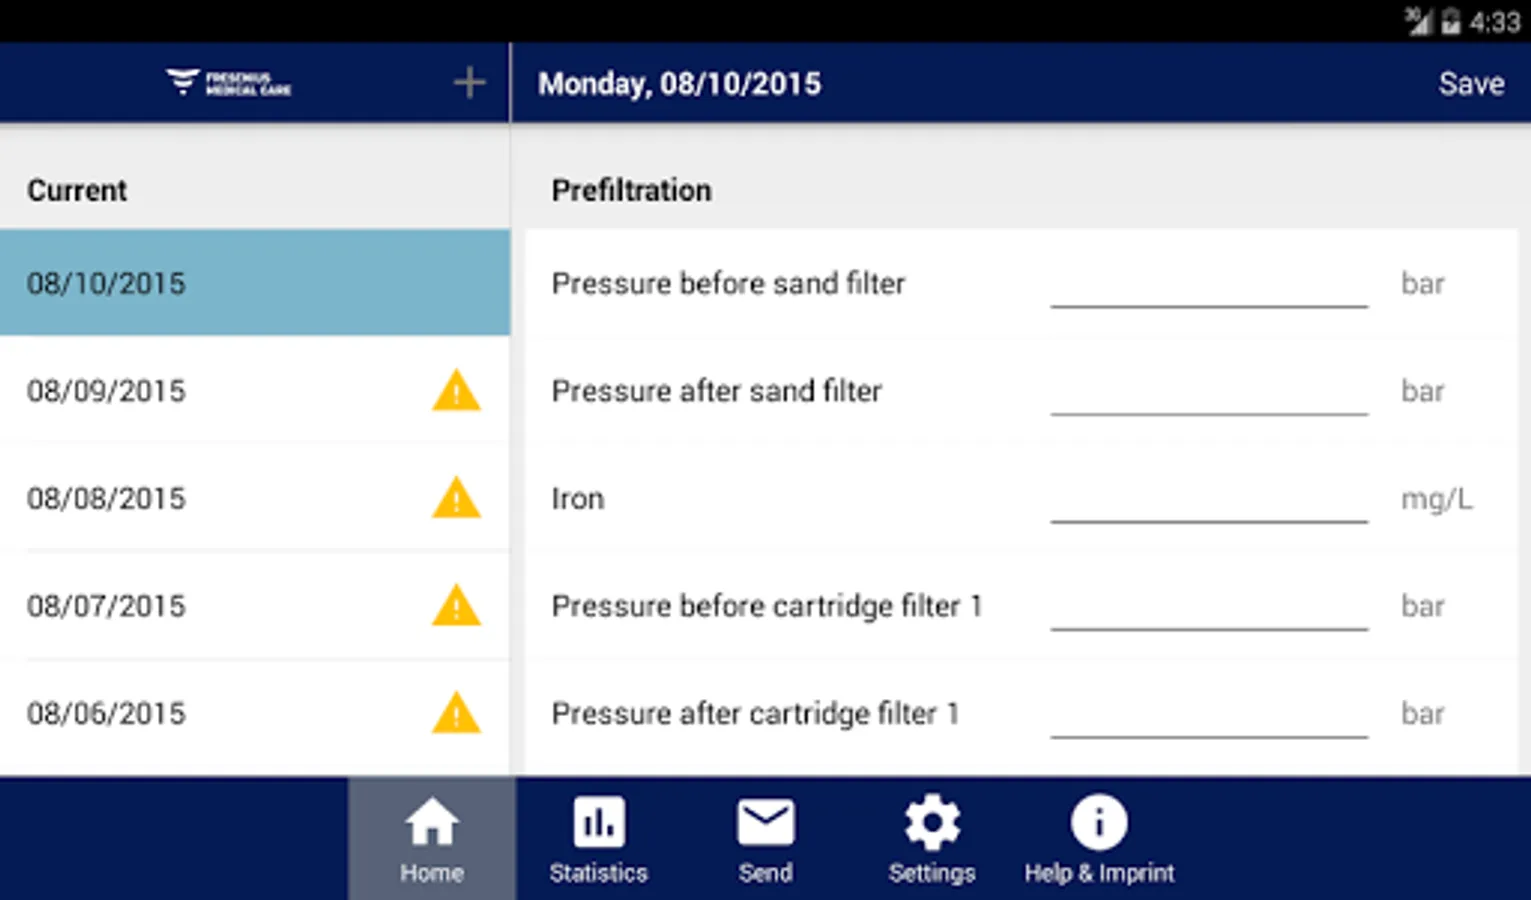Screen dimensions: 1531x900
Task: Open the Statistics tab
Action: pos(598,840)
